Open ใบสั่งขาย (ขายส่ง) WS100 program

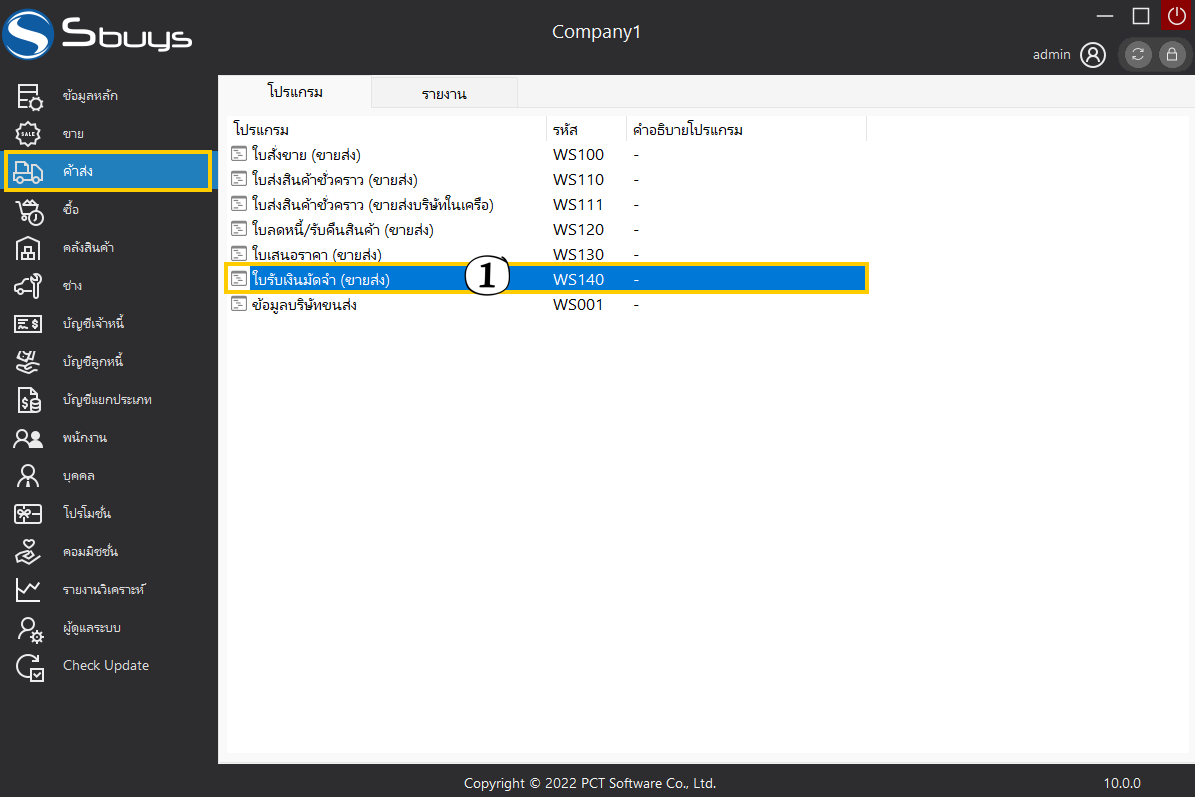point(306,155)
